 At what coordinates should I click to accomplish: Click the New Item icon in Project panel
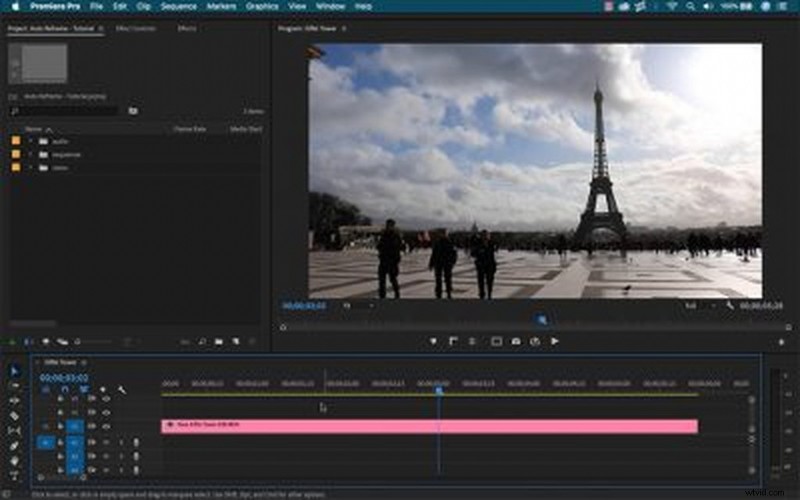coord(235,342)
